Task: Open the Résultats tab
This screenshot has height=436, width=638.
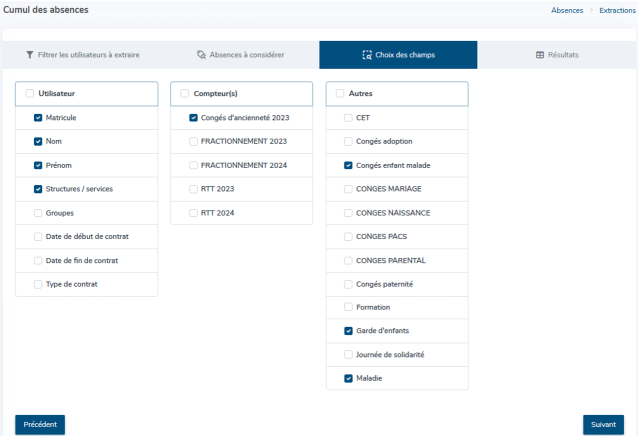Action: [x=557, y=55]
